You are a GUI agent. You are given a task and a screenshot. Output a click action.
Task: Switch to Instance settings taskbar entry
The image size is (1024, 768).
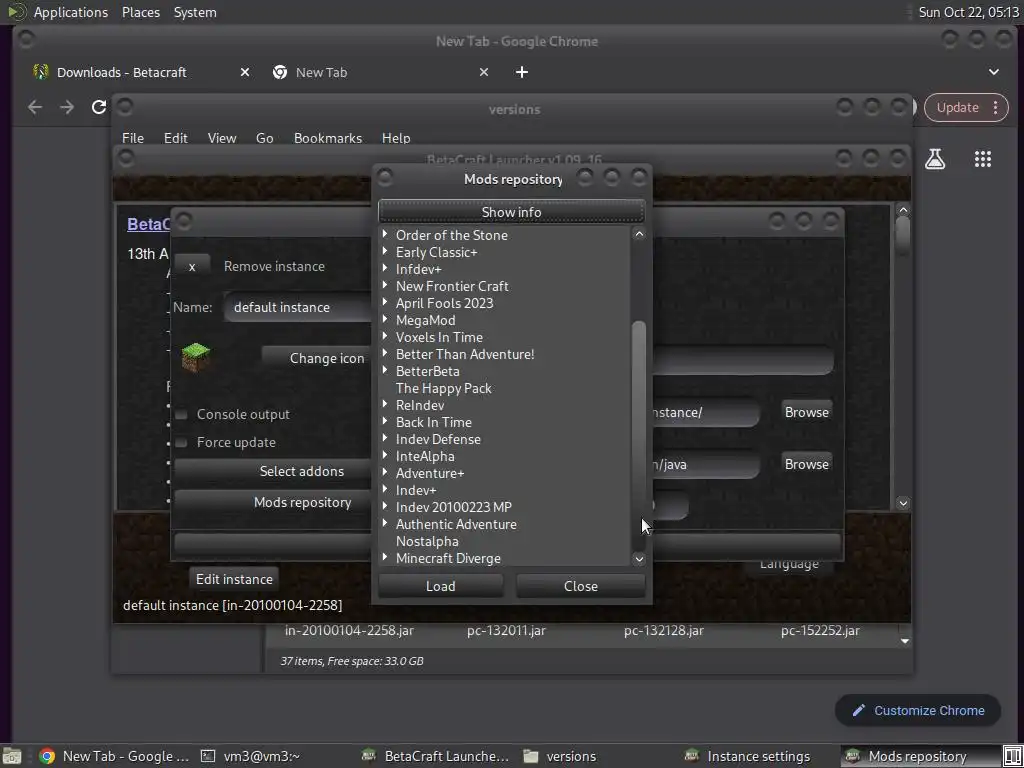pos(747,756)
